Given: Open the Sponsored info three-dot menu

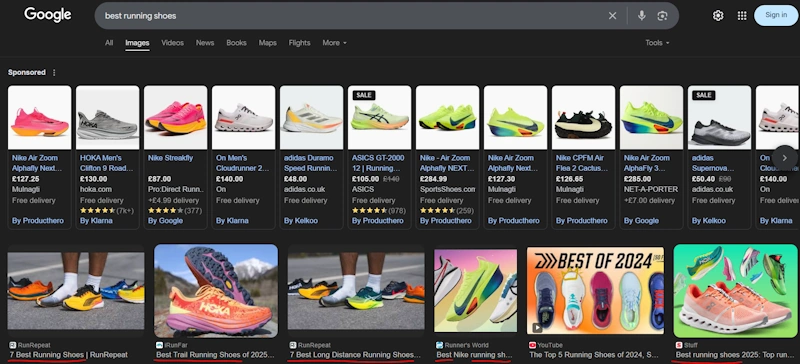Looking at the screenshot, I should point(54,72).
